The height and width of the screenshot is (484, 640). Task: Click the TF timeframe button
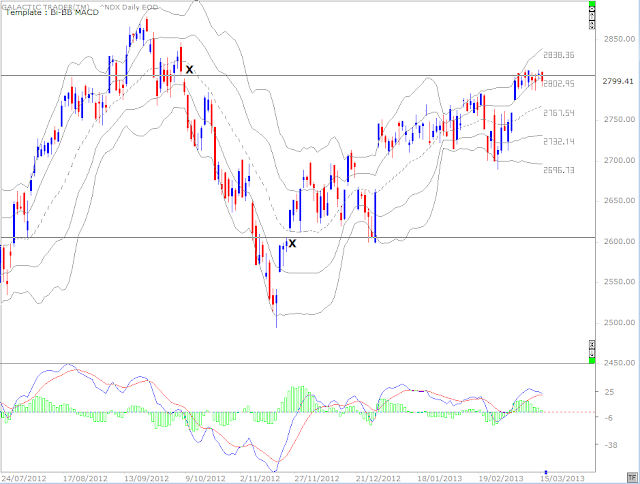point(632,477)
